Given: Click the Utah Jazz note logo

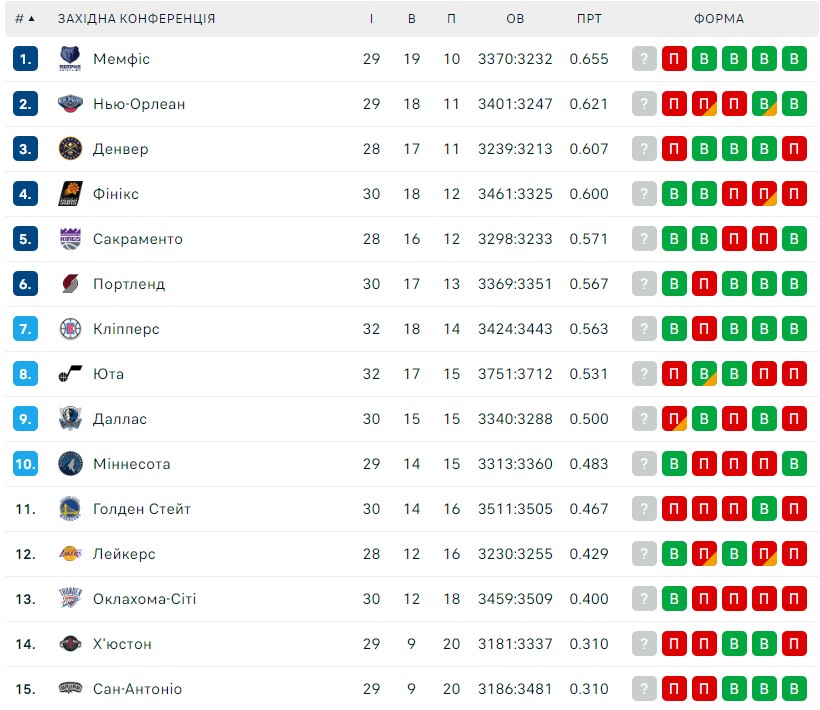Looking at the screenshot, I should 70,373.
